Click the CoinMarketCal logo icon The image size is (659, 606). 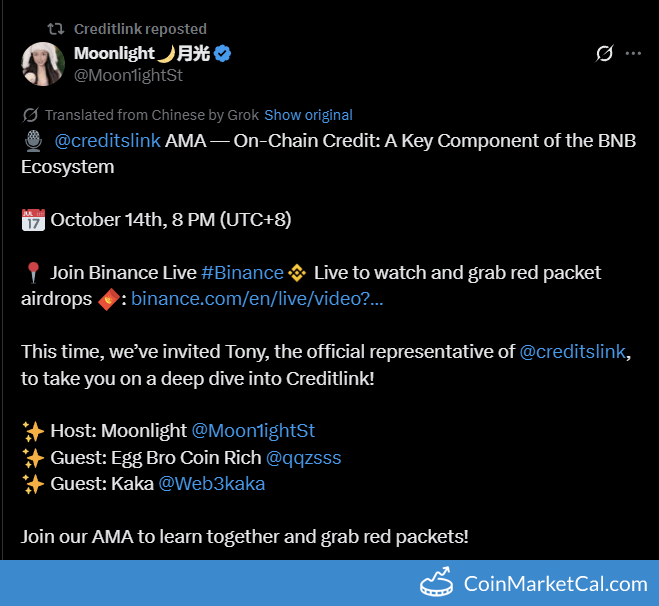pos(436,582)
